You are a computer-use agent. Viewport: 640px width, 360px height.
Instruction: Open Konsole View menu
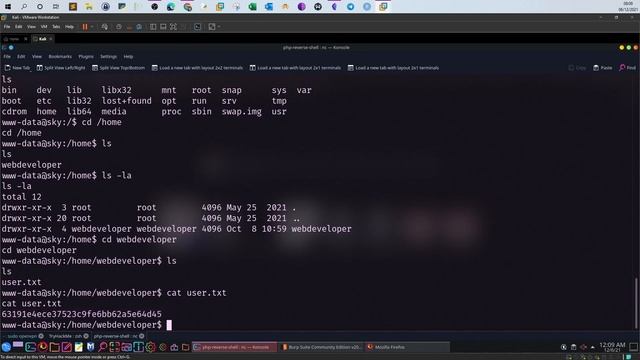tap(37, 56)
